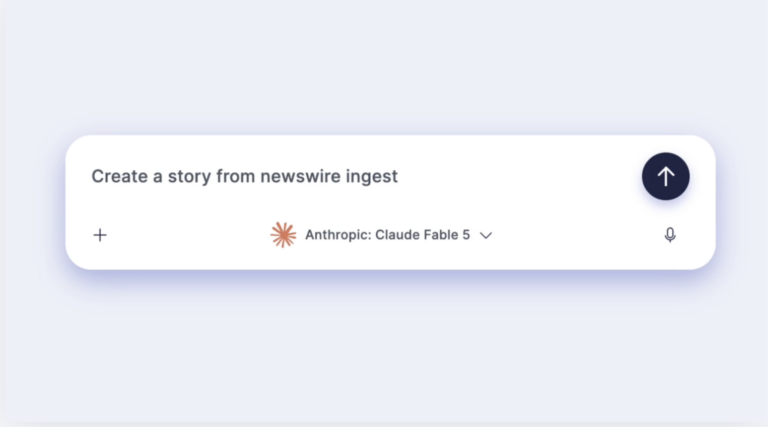This screenshot has width=768, height=427.
Task: Open attachment options via the plus sign
Action: click(100, 235)
